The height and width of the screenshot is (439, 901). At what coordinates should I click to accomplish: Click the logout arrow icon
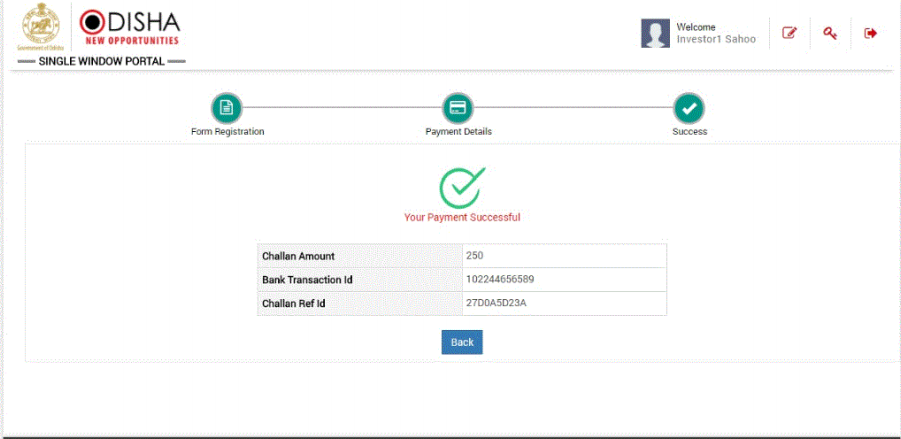871,33
